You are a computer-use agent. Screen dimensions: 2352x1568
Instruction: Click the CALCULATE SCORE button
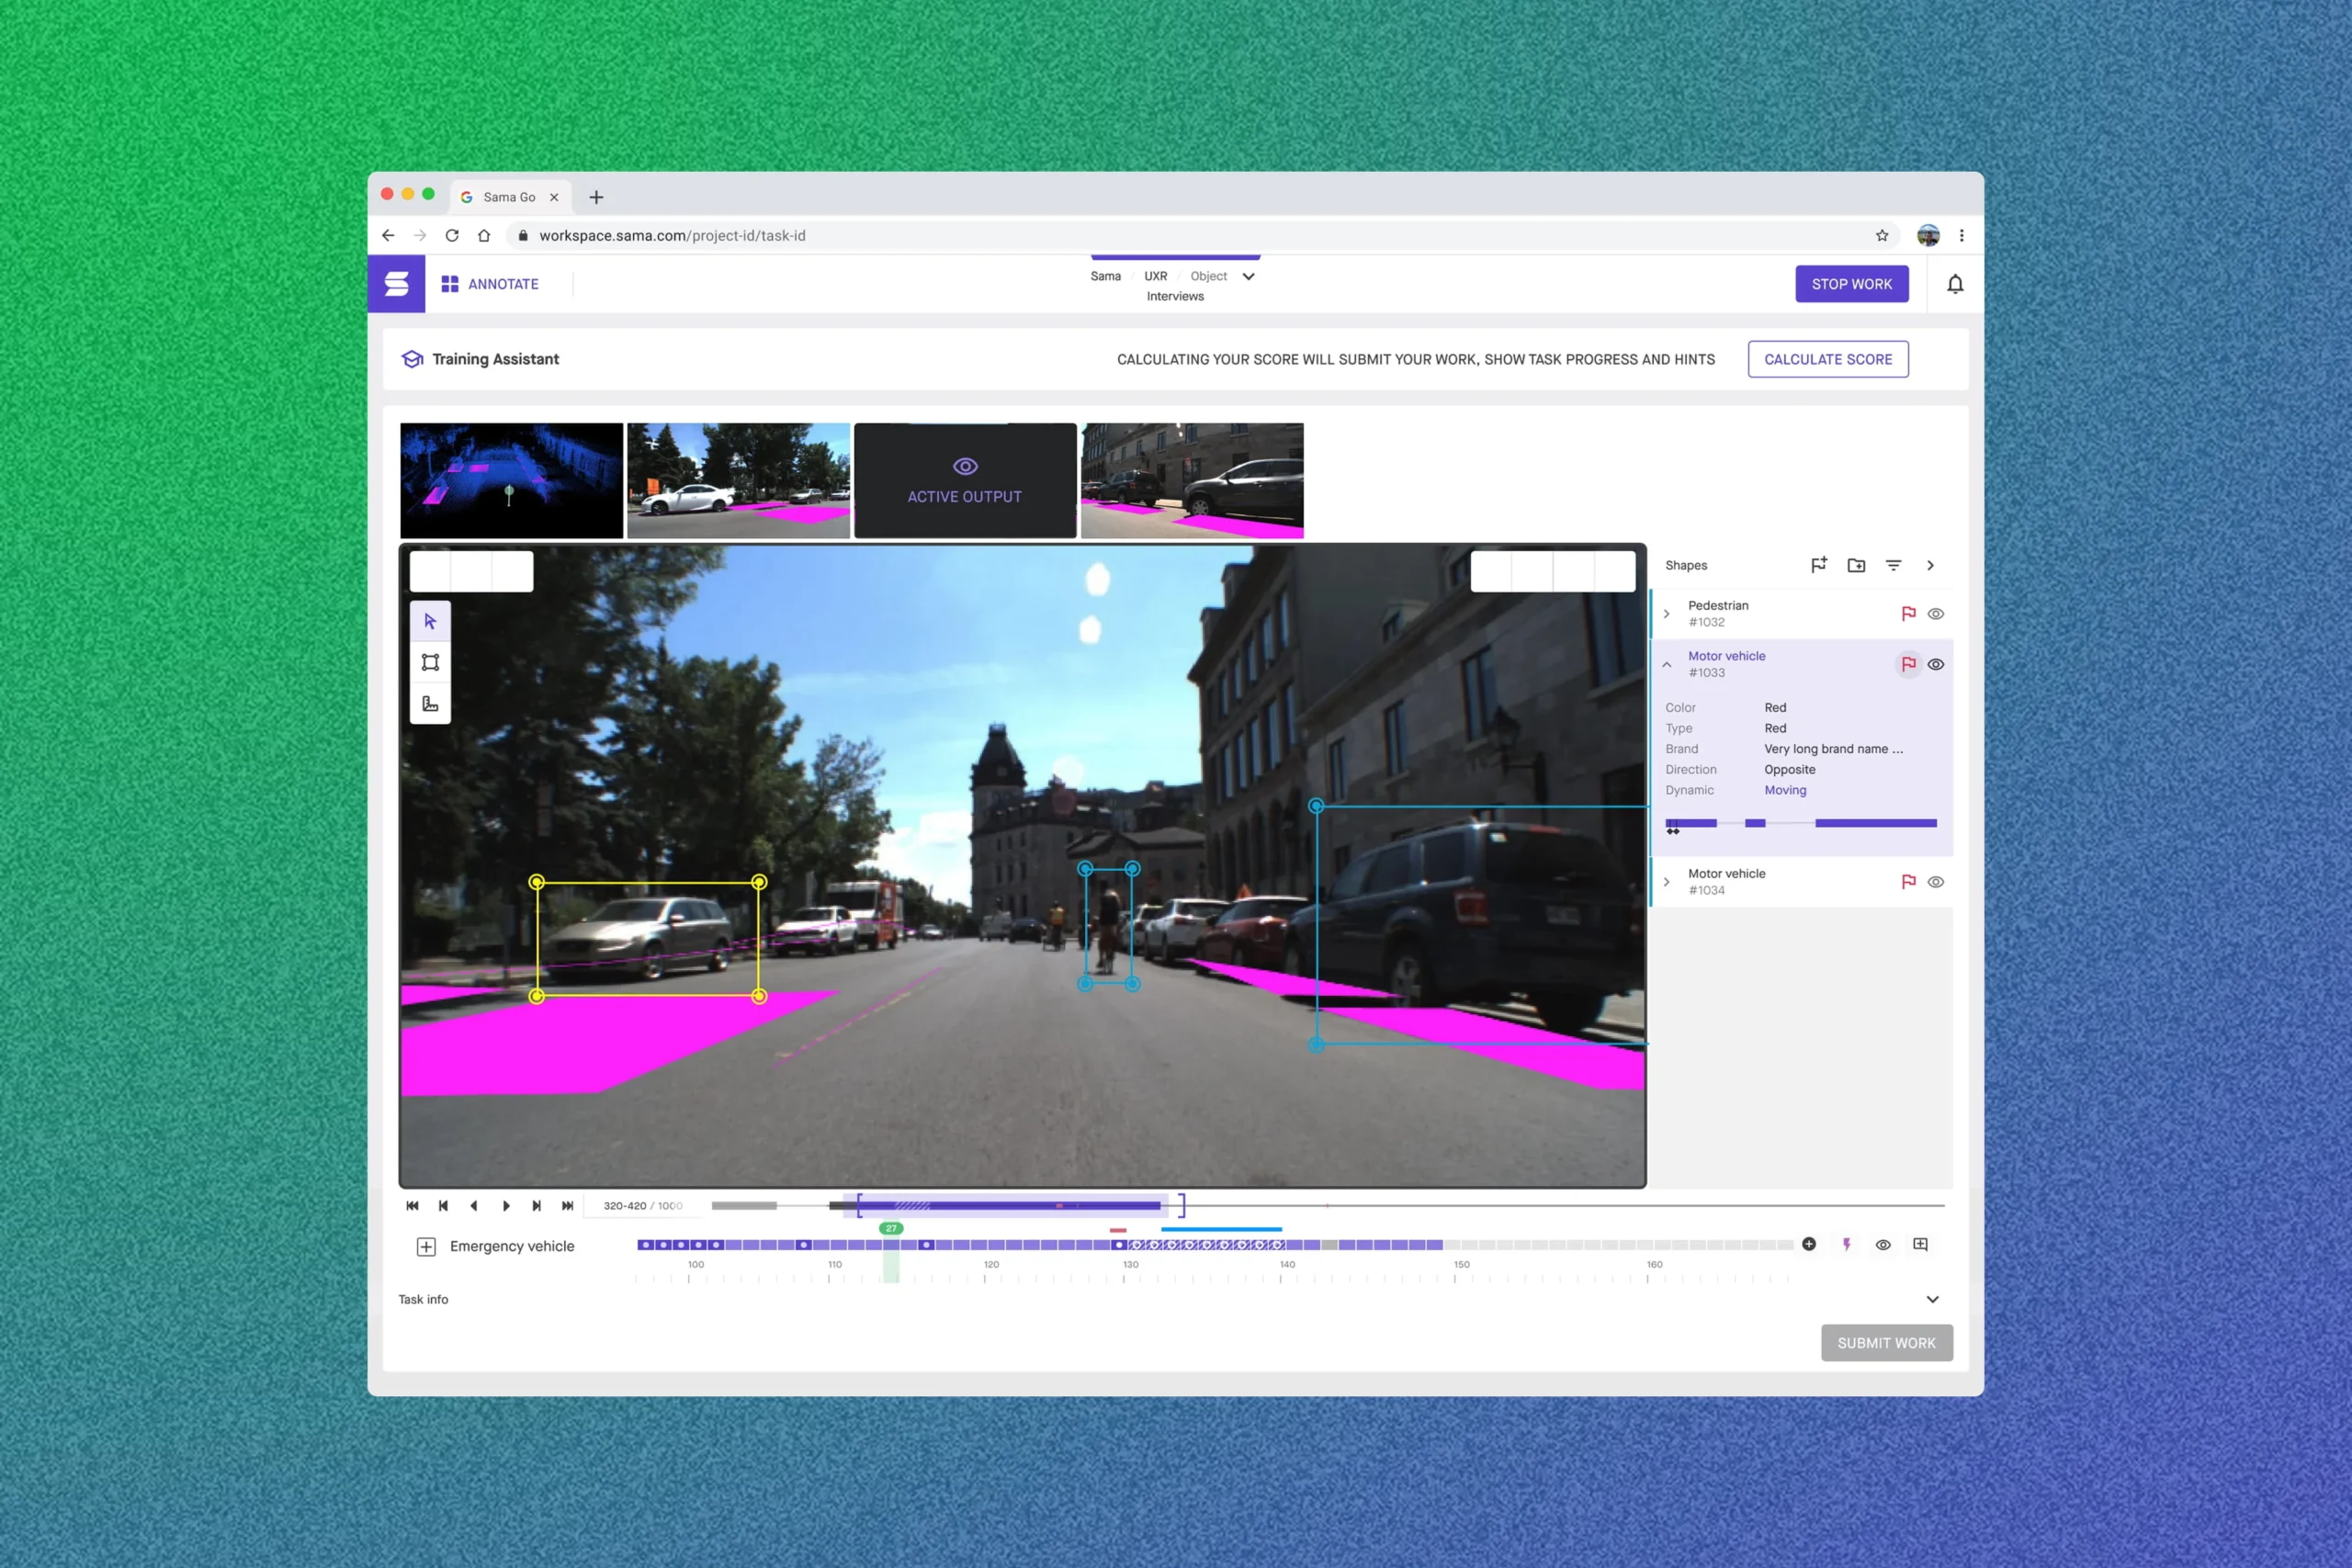(1828, 359)
